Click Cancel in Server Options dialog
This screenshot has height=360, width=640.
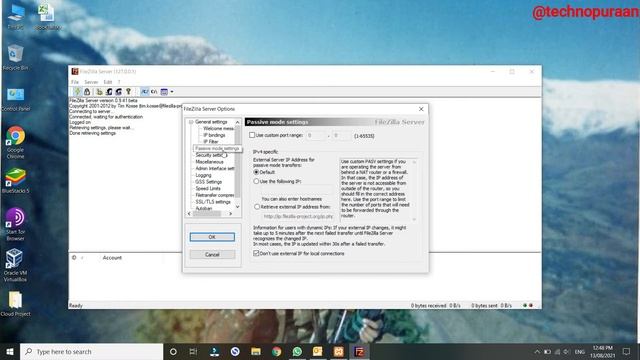coord(212,254)
